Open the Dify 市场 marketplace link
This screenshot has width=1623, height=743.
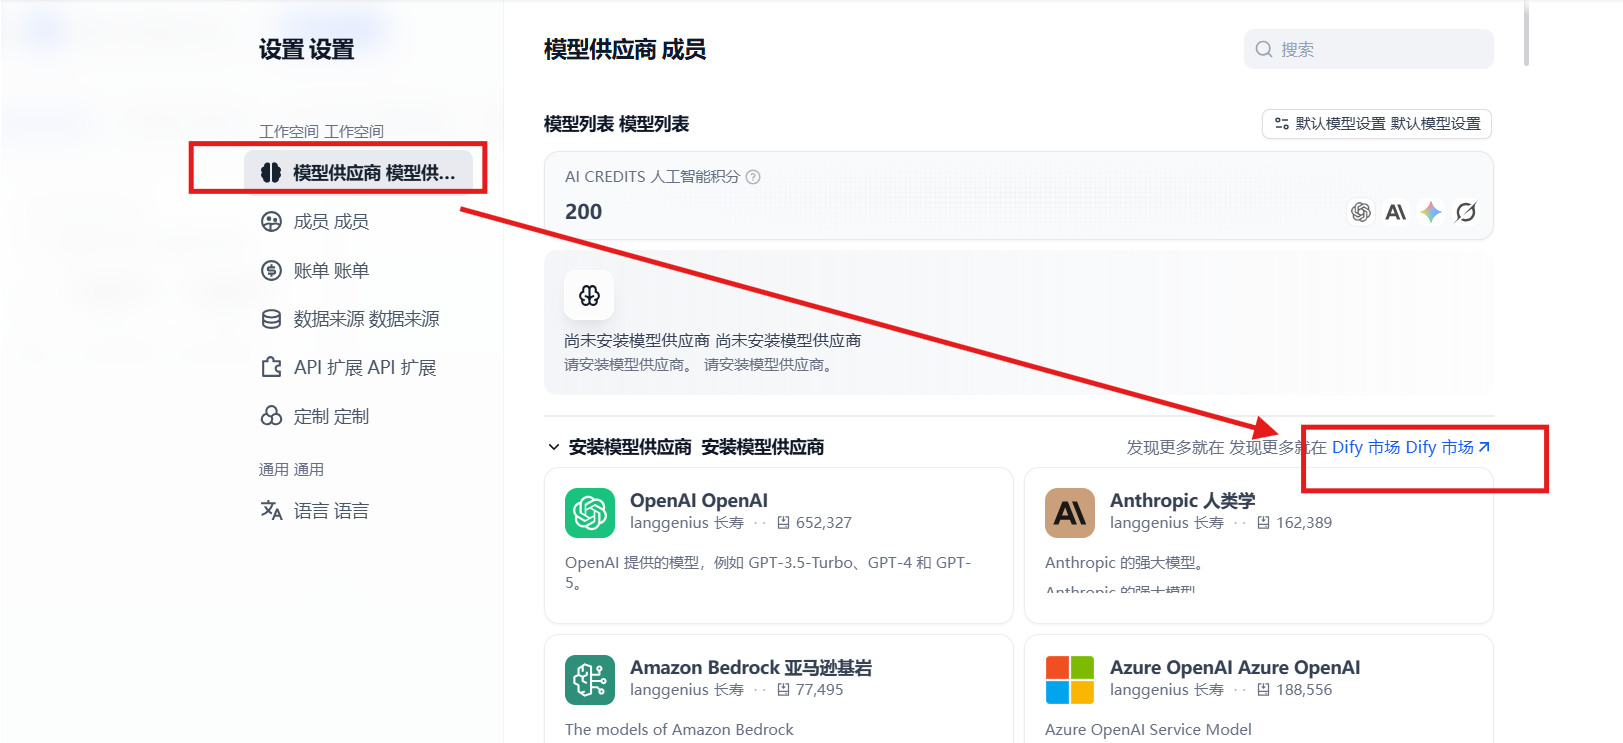(1411, 447)
